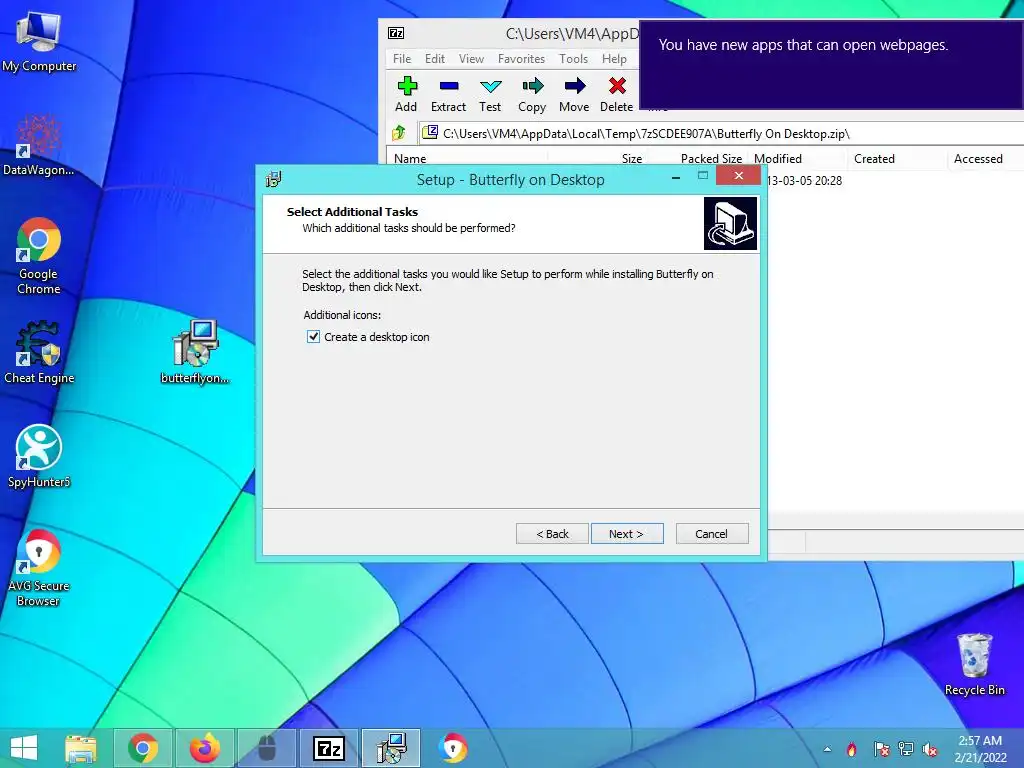Select the DataWagon desktop shortcut
Viewport: 1024px width, 768px height.
tap(39, 145)
